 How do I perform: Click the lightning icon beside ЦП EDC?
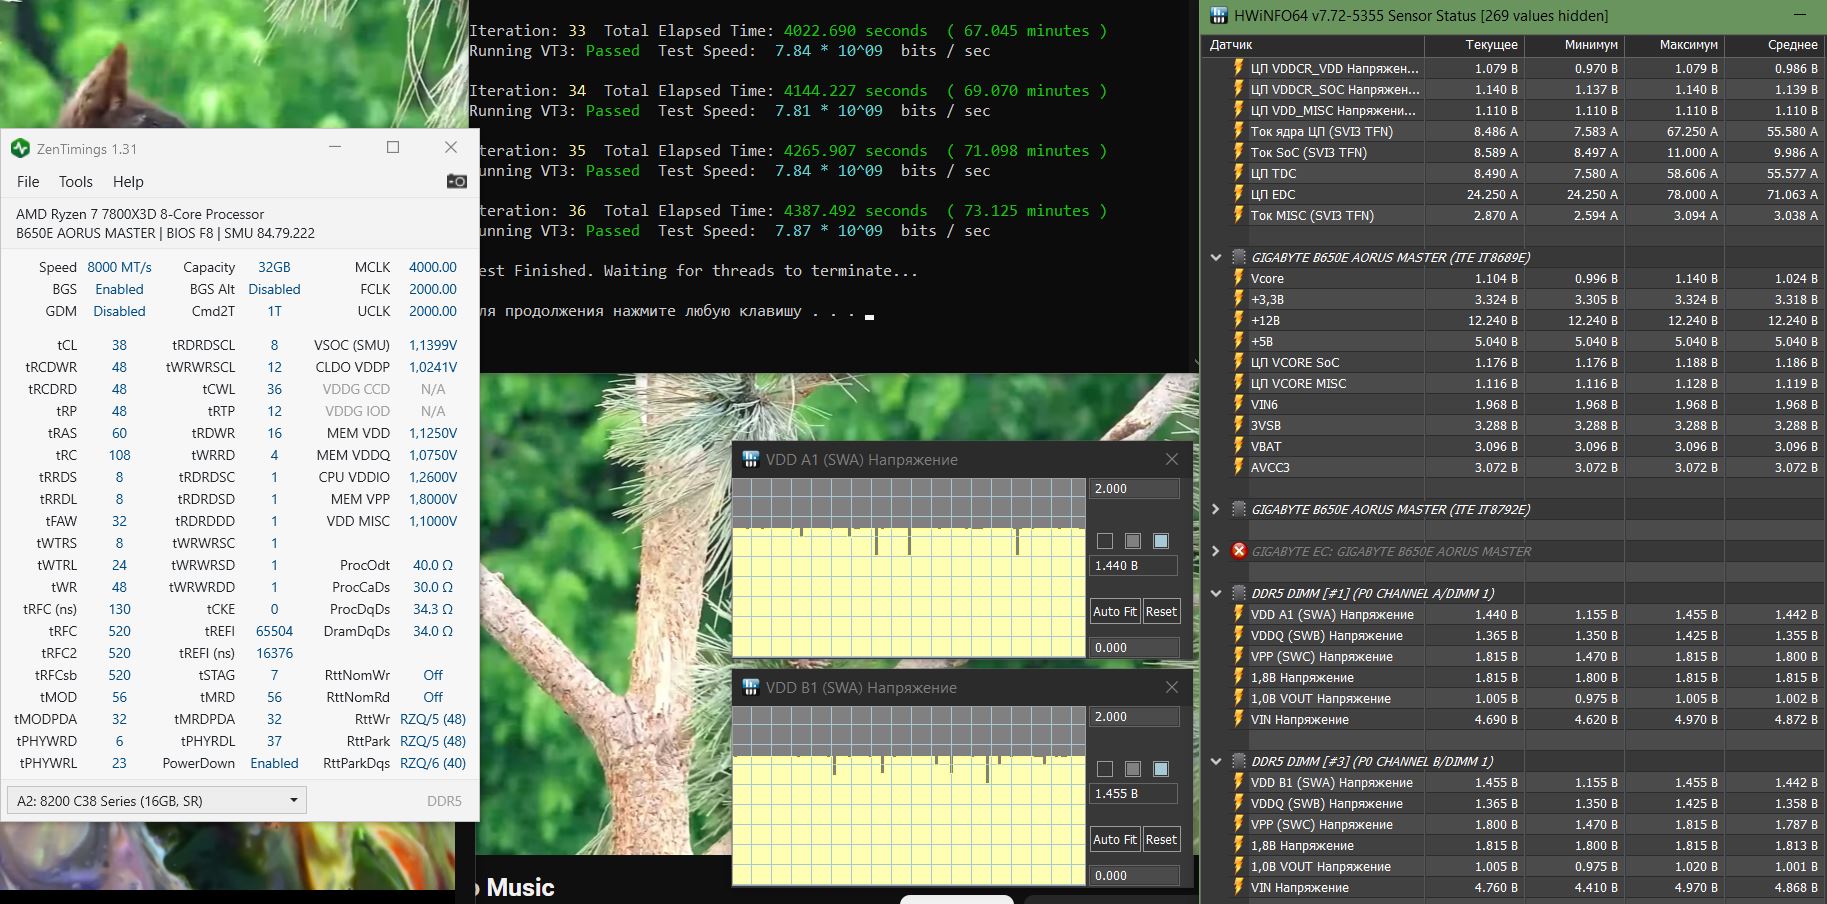pyautogui.click(x=1239, y=194)
